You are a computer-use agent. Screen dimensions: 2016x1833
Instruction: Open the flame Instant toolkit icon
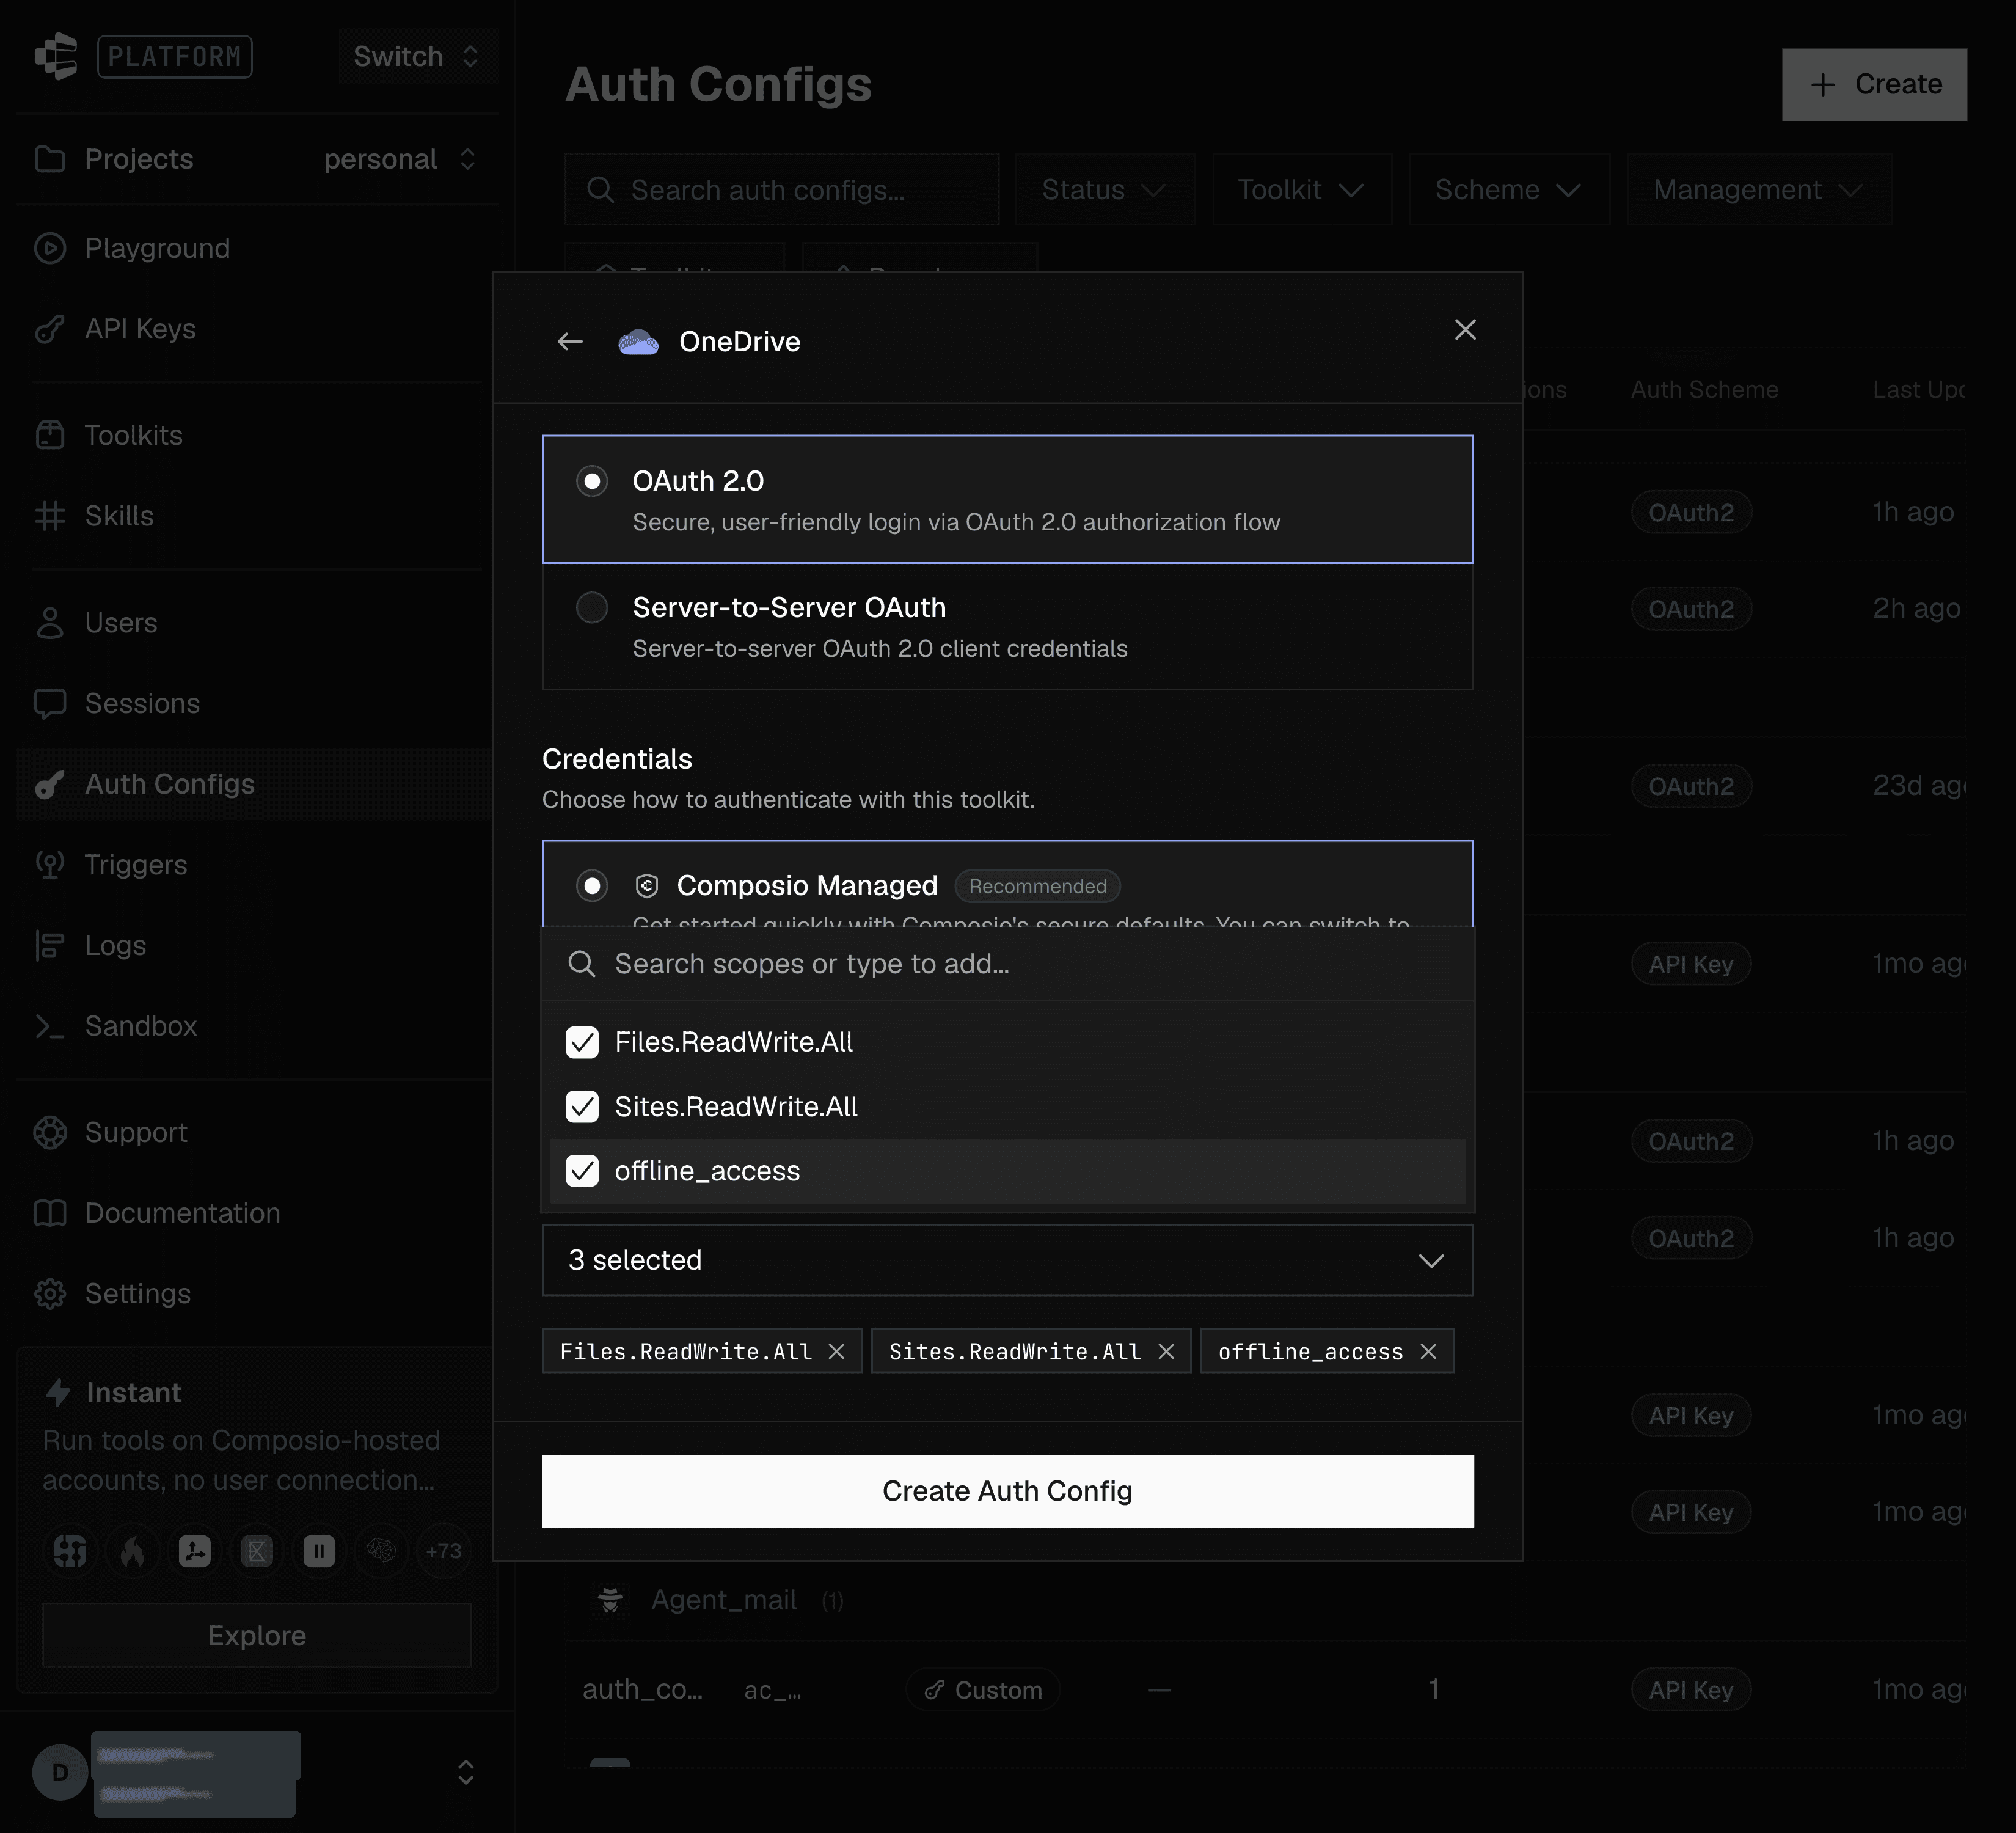[133, 1551]
